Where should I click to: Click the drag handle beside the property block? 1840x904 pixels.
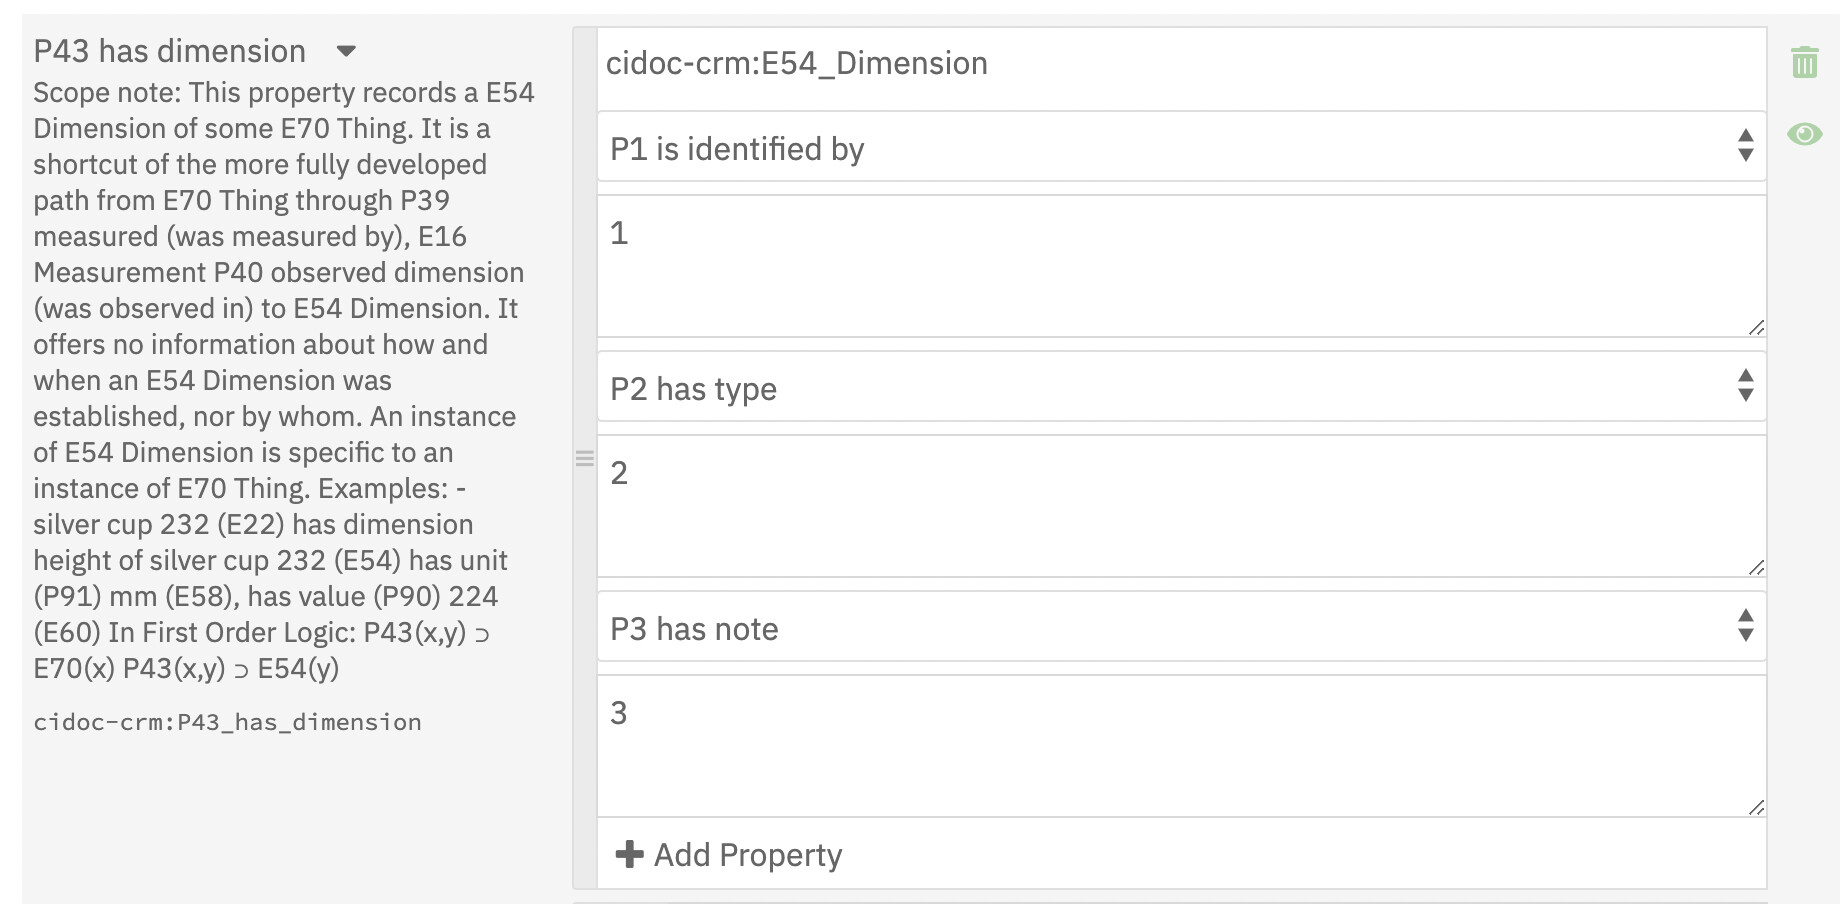click(x=585, y=459)
